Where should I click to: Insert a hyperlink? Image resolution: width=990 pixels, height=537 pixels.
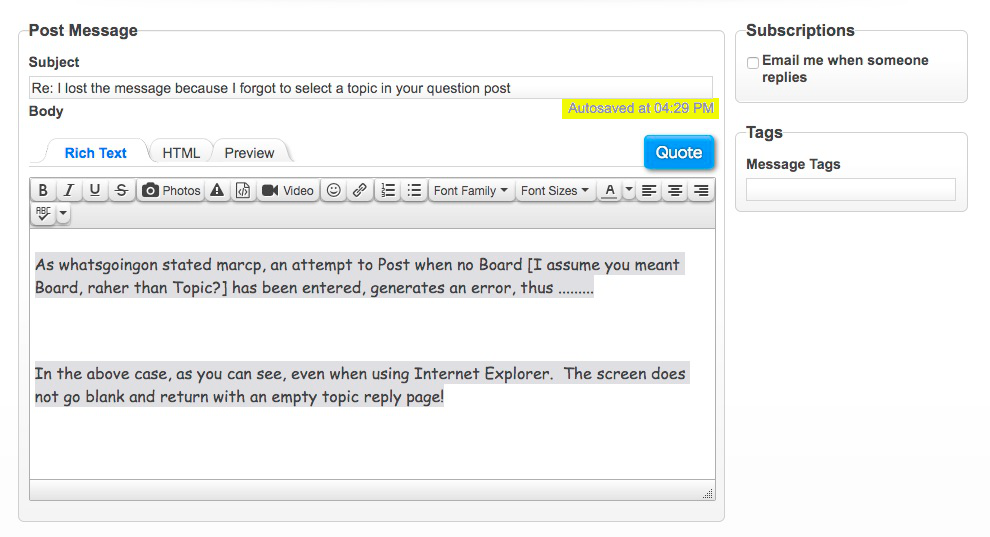point(360,190)
